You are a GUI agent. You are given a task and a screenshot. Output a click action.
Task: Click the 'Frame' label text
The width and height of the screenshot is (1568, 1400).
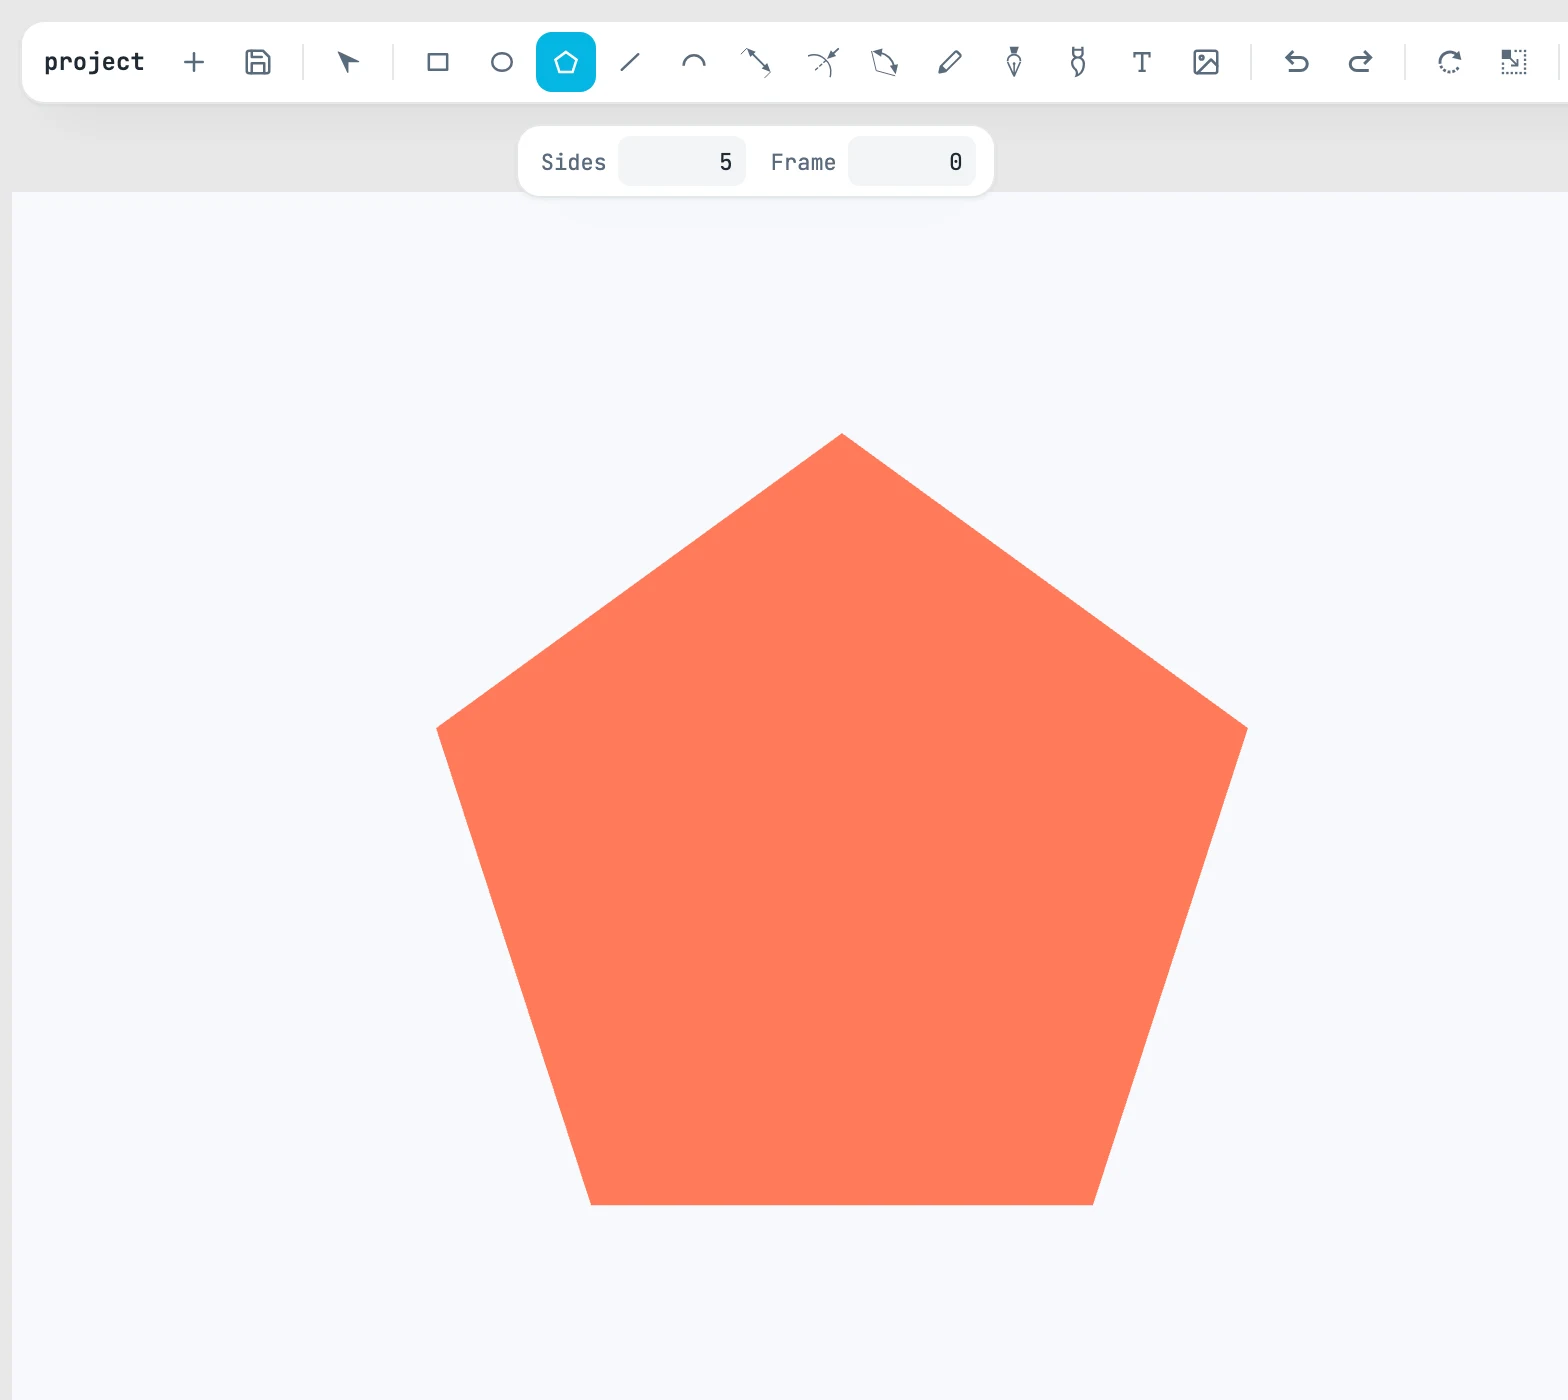[803, 162]
